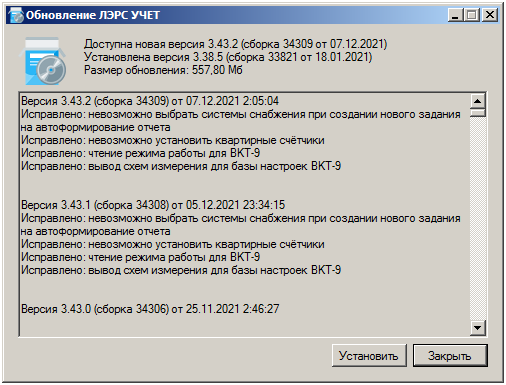Click the квартирные счётчики line under version 3.43.1
The image size is (506, 385).
tap(173, 244)
